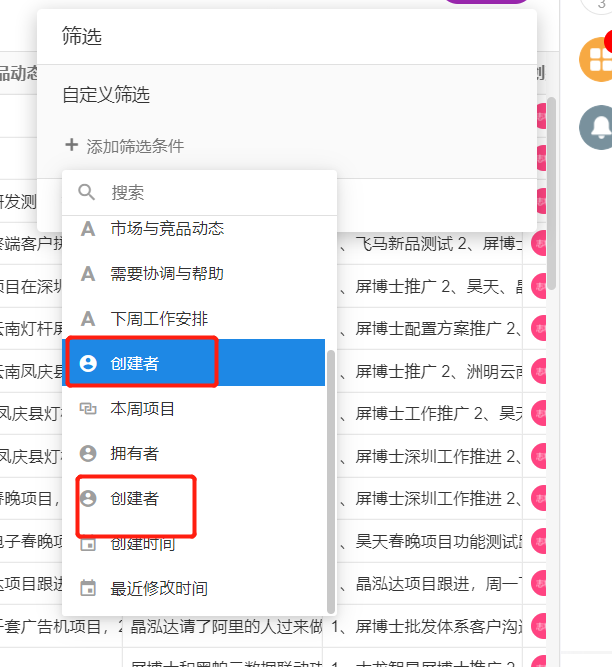Click the search magnifier icon

pos(86,192)
